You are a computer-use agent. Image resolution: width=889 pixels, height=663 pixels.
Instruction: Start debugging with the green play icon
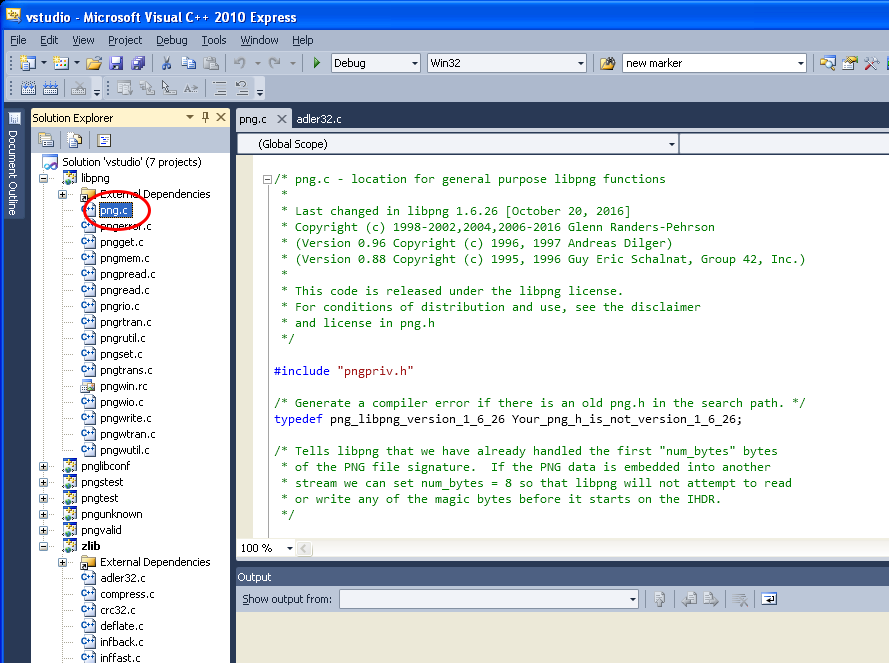(317, 63)
